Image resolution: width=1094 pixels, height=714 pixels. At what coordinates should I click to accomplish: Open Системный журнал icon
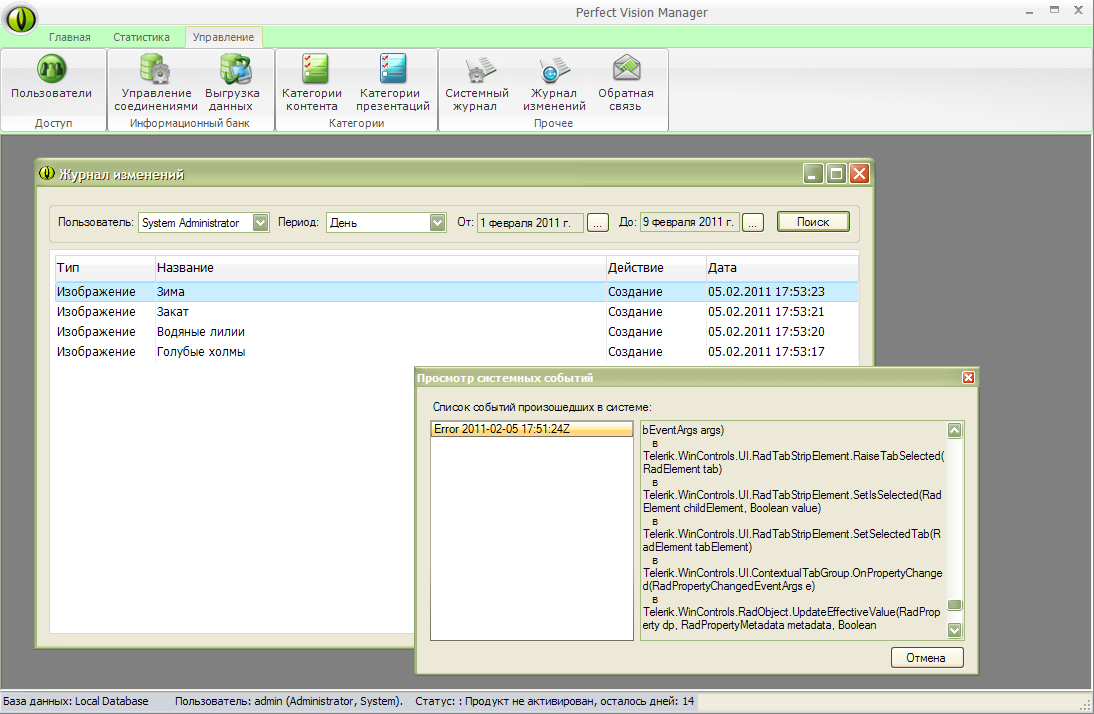pos(479,69)
